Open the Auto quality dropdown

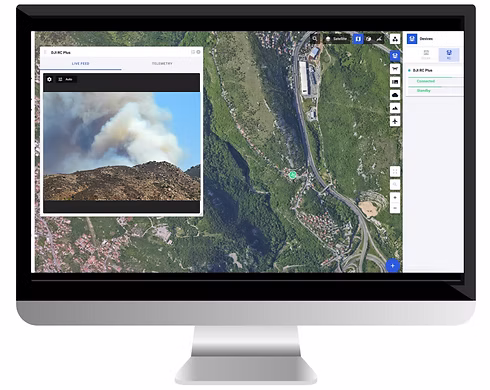pyautogui.click(x=66, y=79)
